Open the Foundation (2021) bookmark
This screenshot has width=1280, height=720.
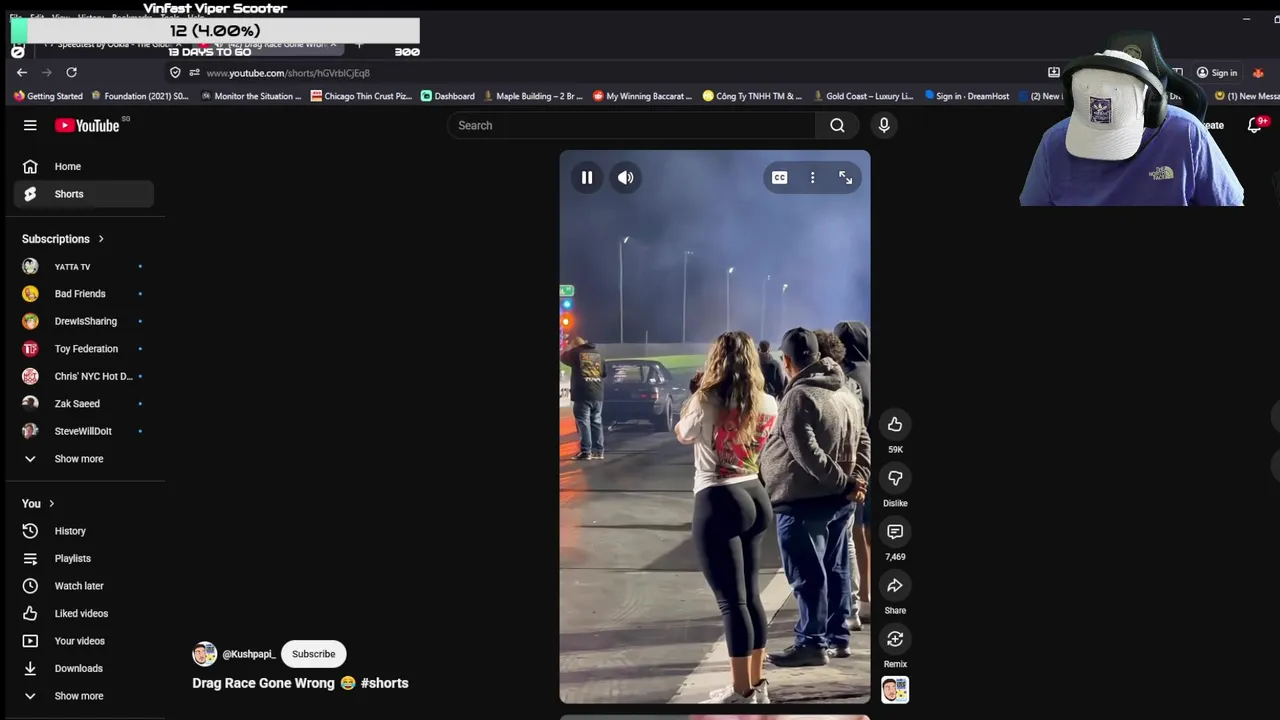point(139,96)
